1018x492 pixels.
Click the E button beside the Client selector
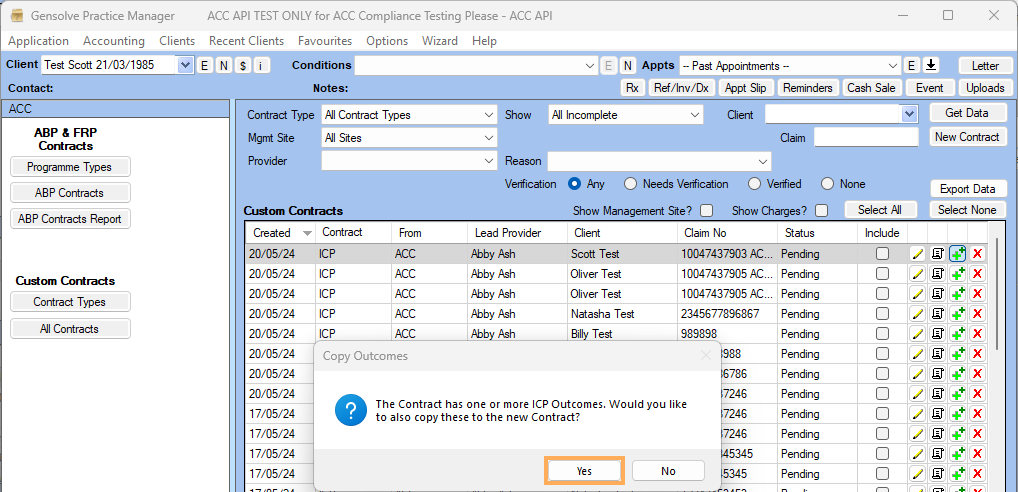[x=205, y=66]
